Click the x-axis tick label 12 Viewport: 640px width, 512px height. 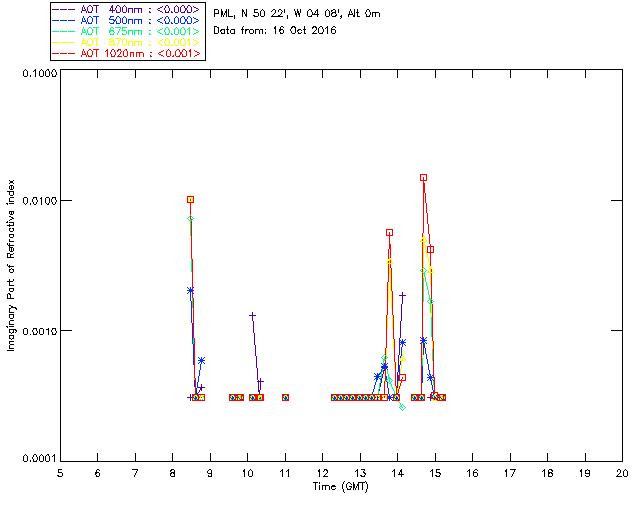pyautogui.click(x=322, y=473)
